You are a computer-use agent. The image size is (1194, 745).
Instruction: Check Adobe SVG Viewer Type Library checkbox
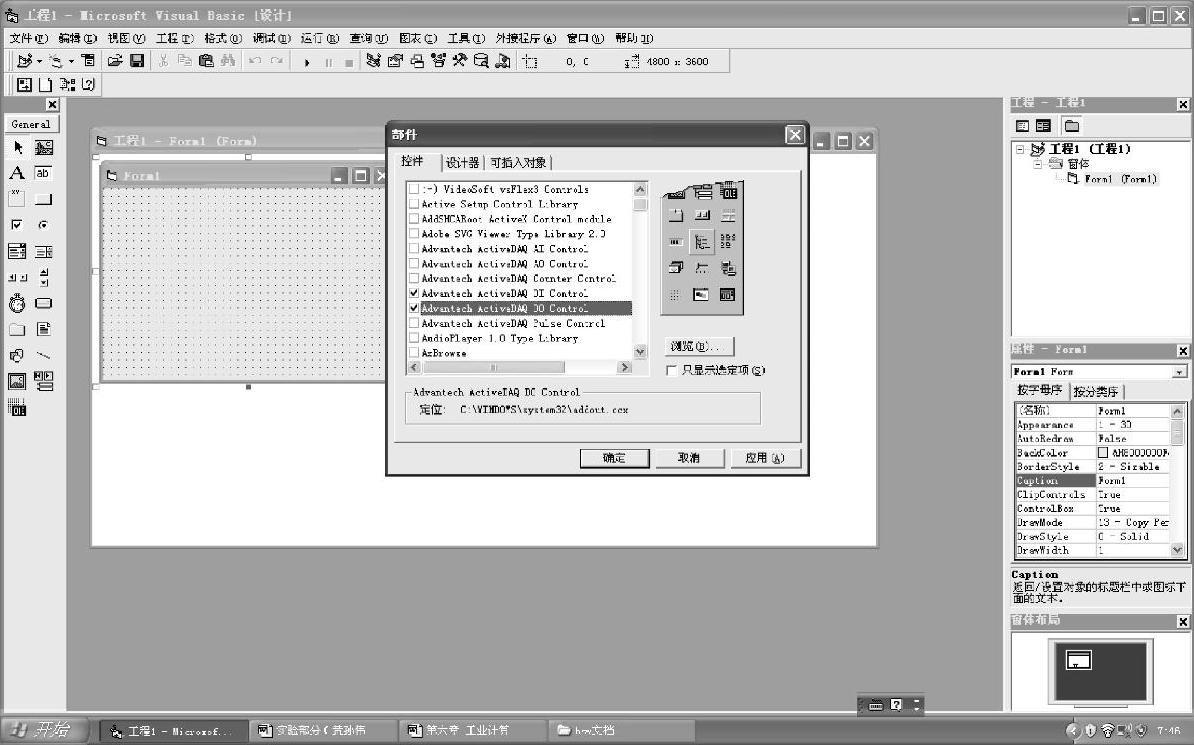click(x=414, y=234)
